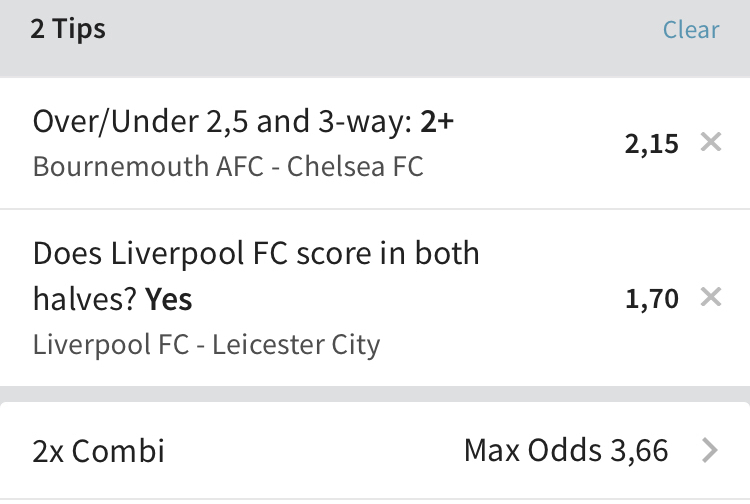Screen dimensions: 750x504
Task: Clear all tips from the betslip
Action: click(691, 30)
